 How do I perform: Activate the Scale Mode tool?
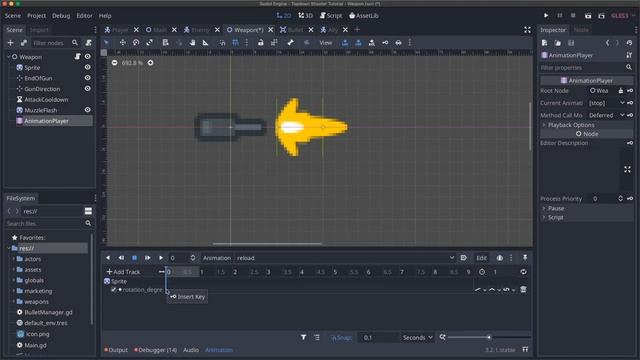(x=149, y=42)
